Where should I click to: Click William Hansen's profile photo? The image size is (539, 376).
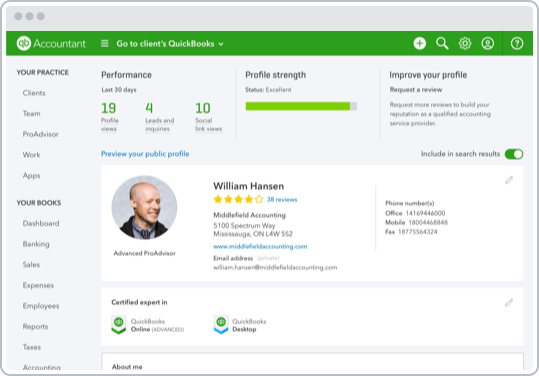(144, 208)
